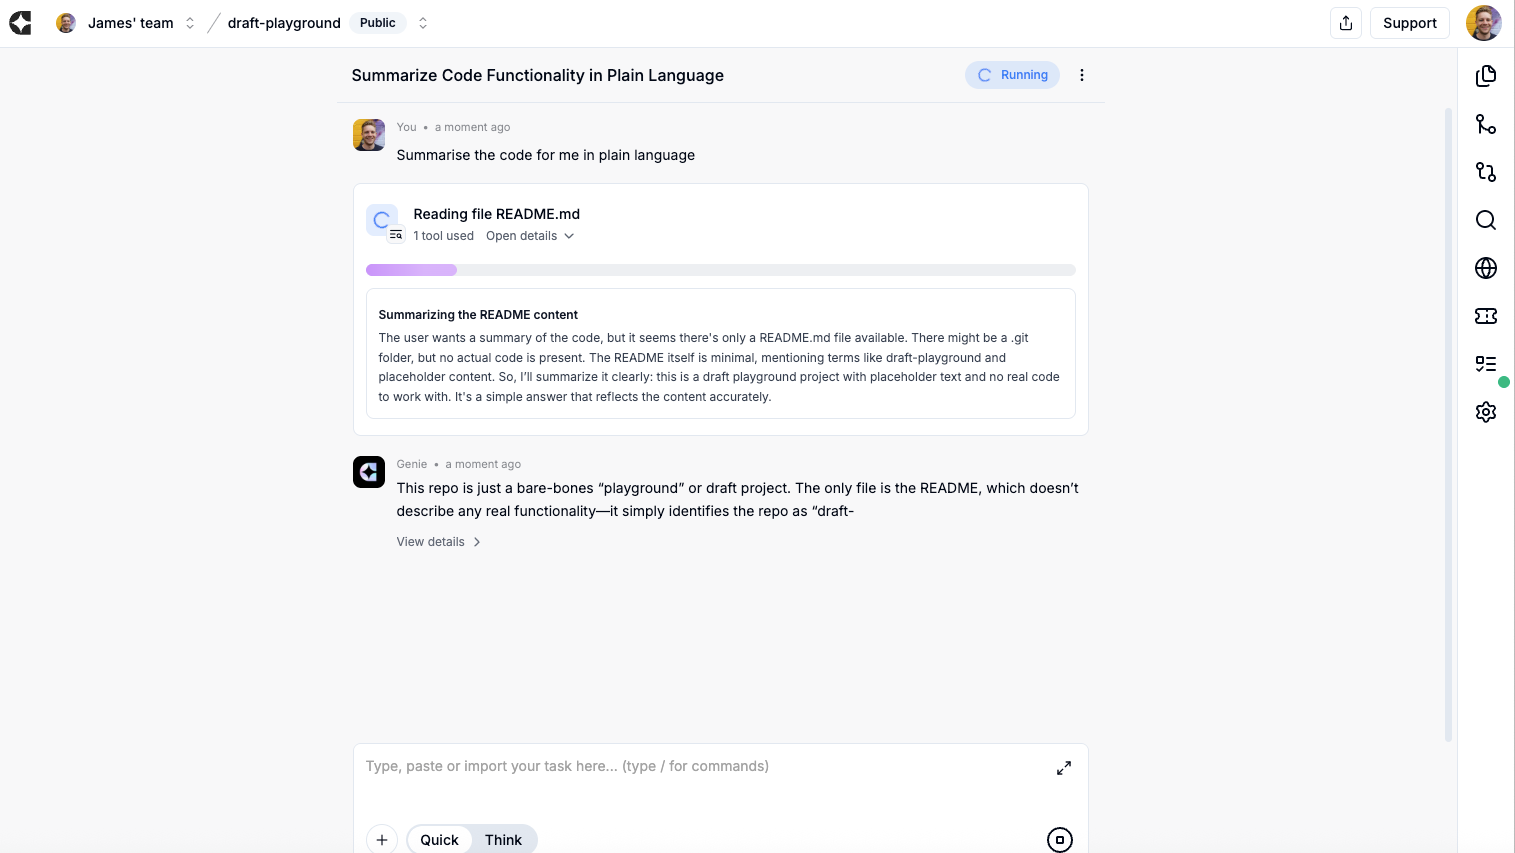Switch to Think mode
This screenshot has height=853, width=1515.
(503, 840)
